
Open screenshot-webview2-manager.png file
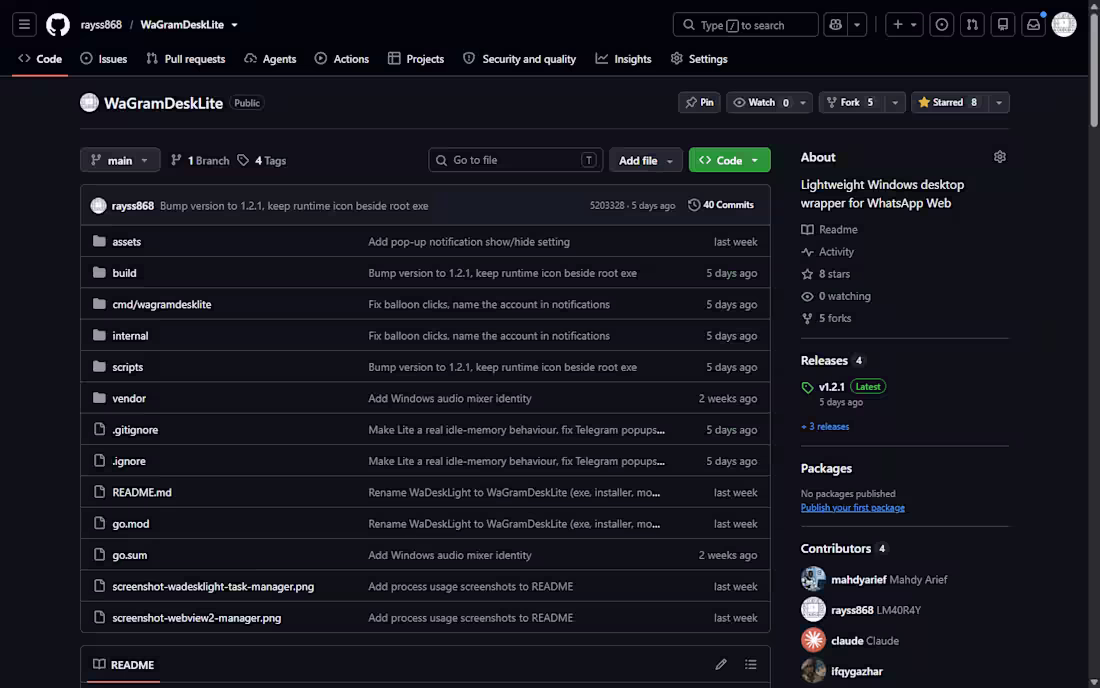coord(196,618)
